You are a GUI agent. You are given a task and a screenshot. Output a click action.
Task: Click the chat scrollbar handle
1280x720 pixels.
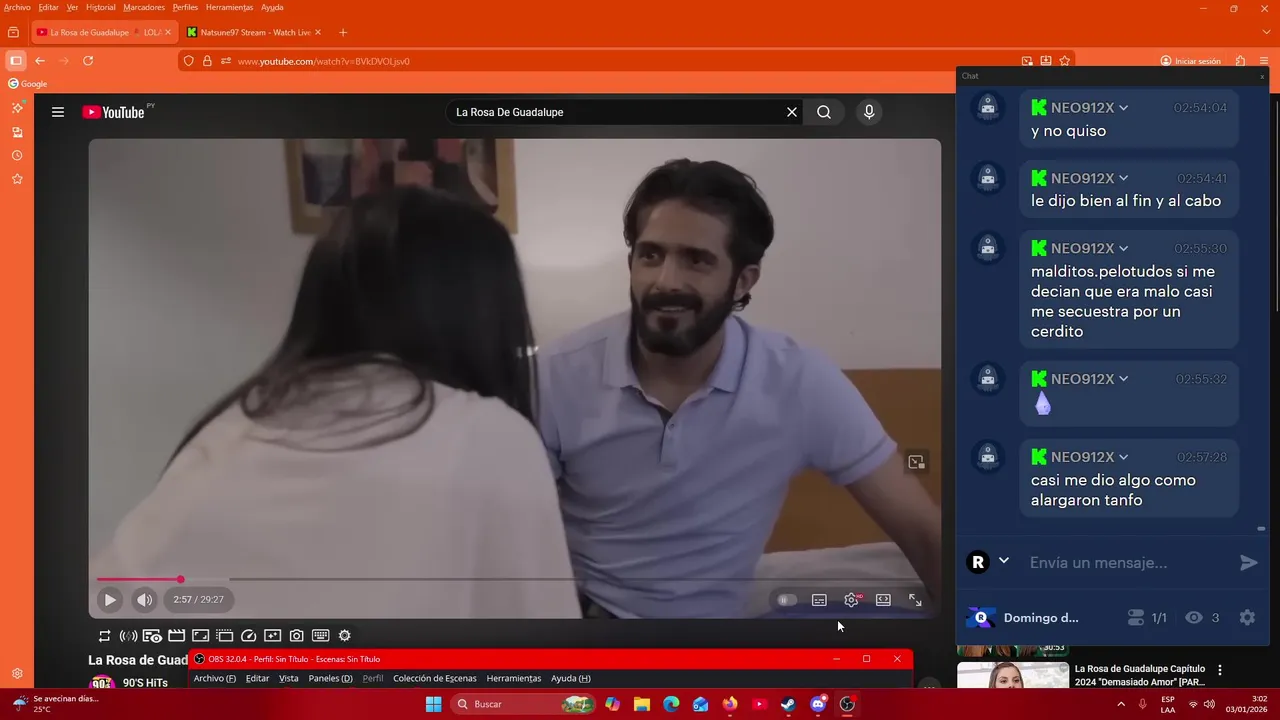pos(1261,528)
